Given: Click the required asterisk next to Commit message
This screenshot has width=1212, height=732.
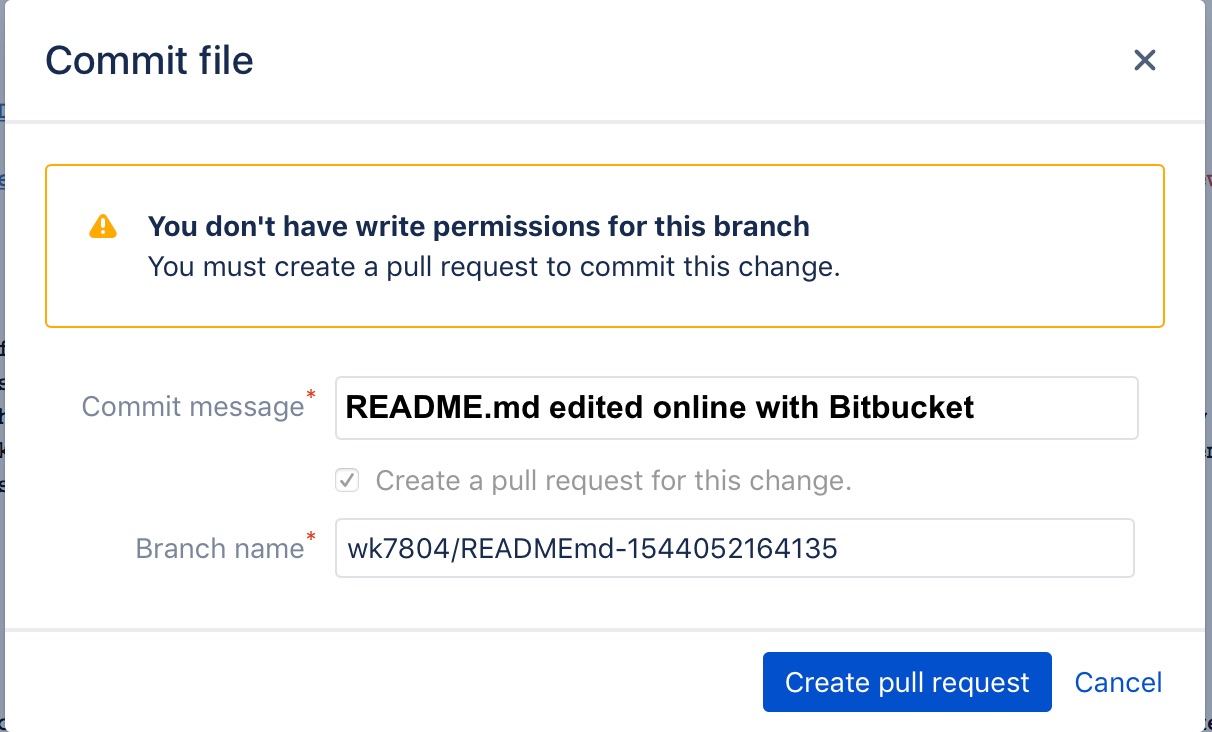Looking at the screenshot, I should point(311,396).
